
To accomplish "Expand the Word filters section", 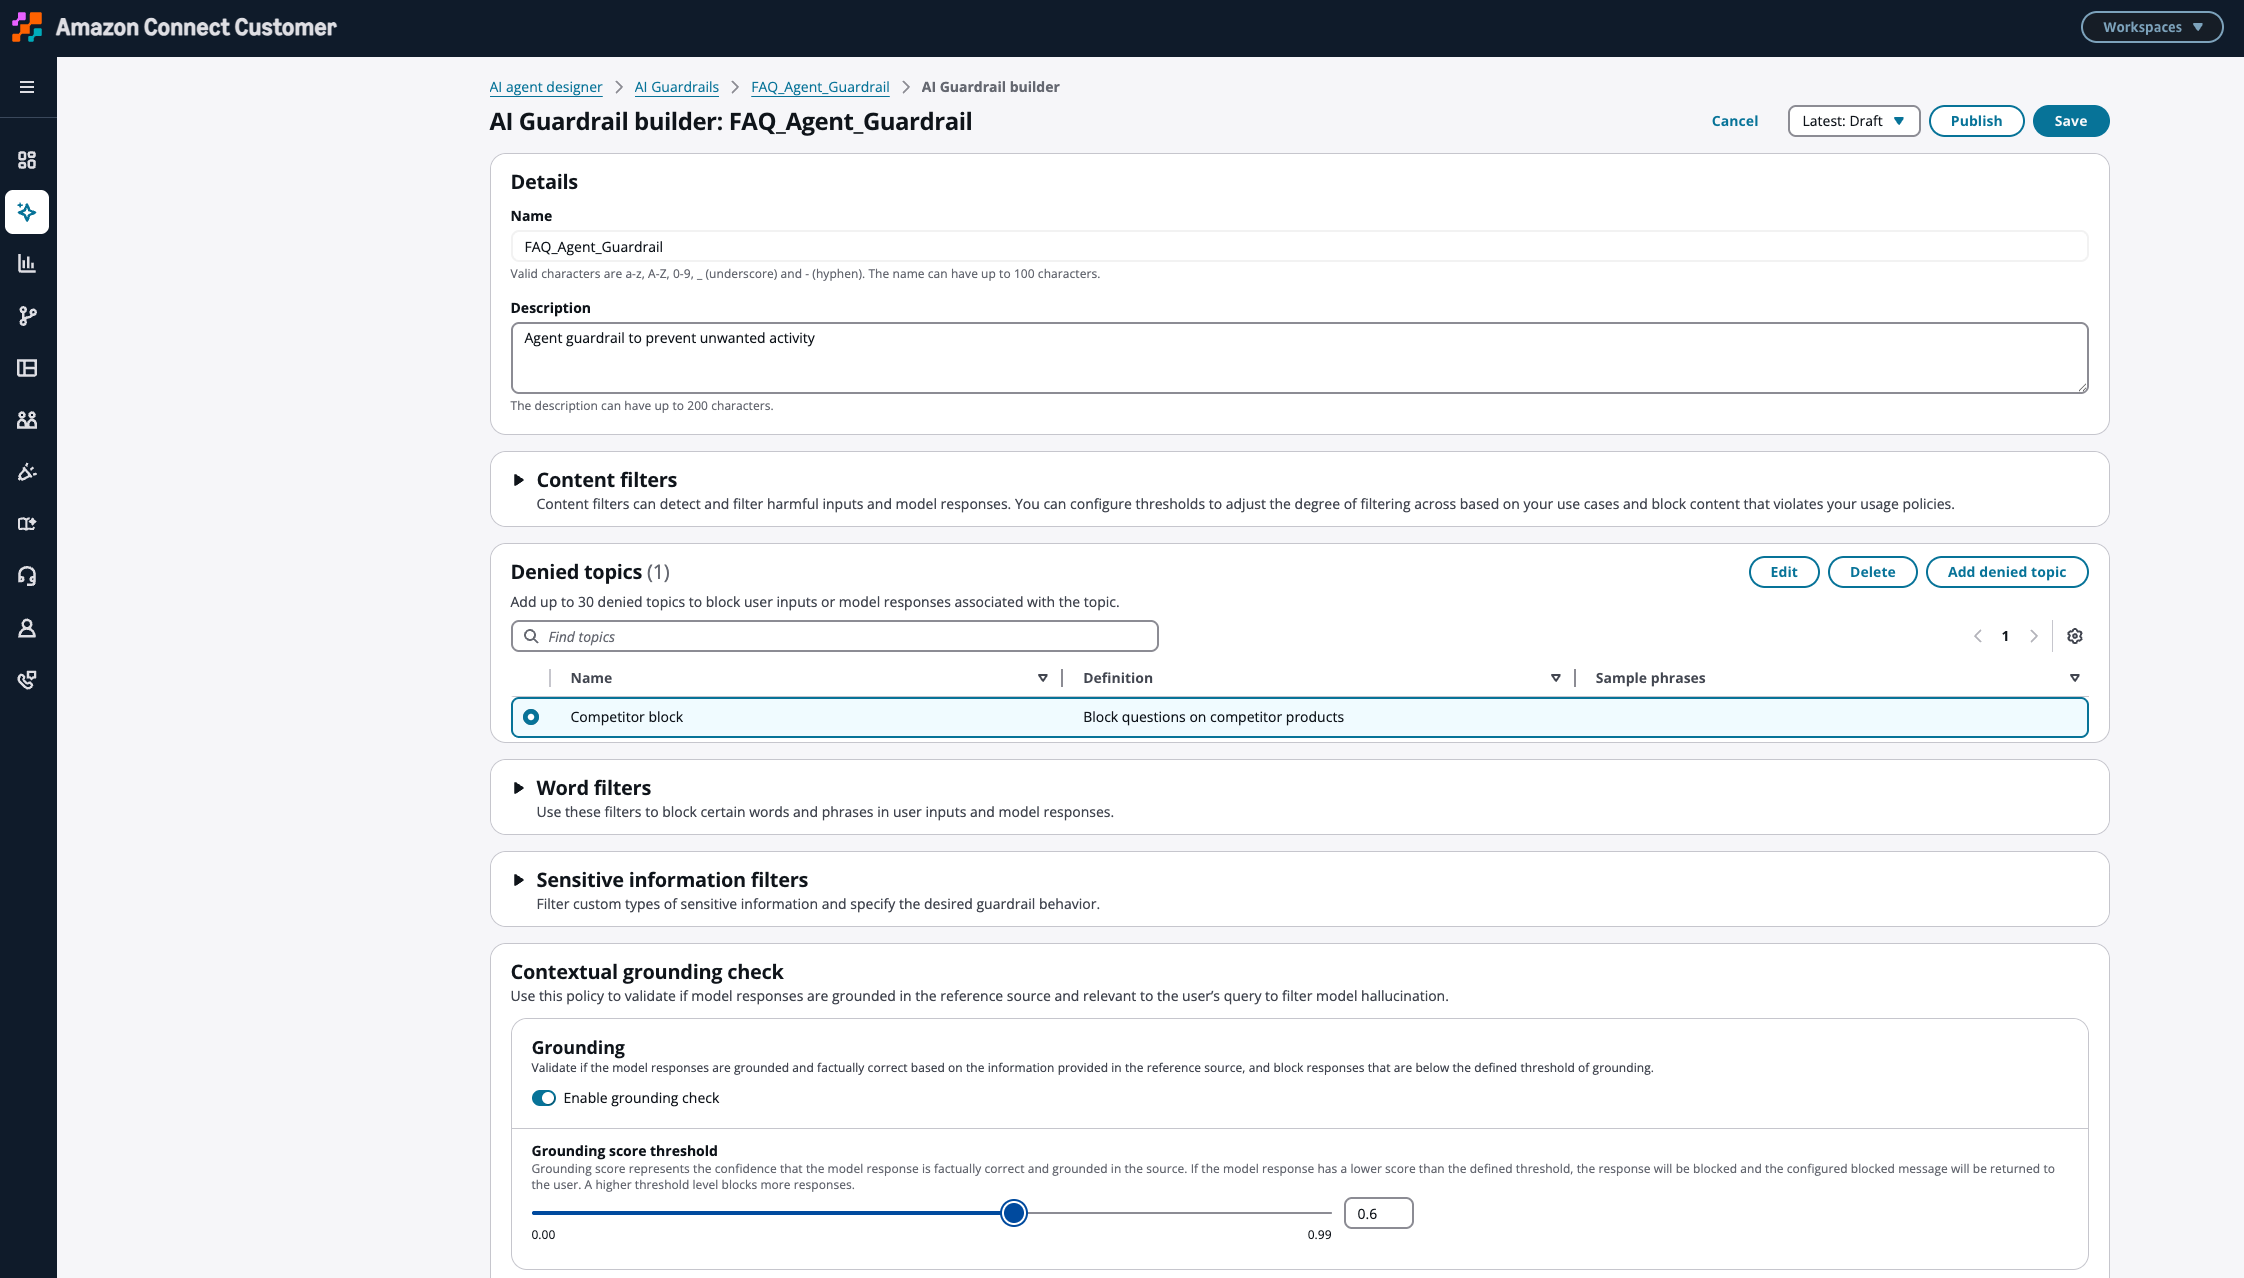I will point(518,788).
